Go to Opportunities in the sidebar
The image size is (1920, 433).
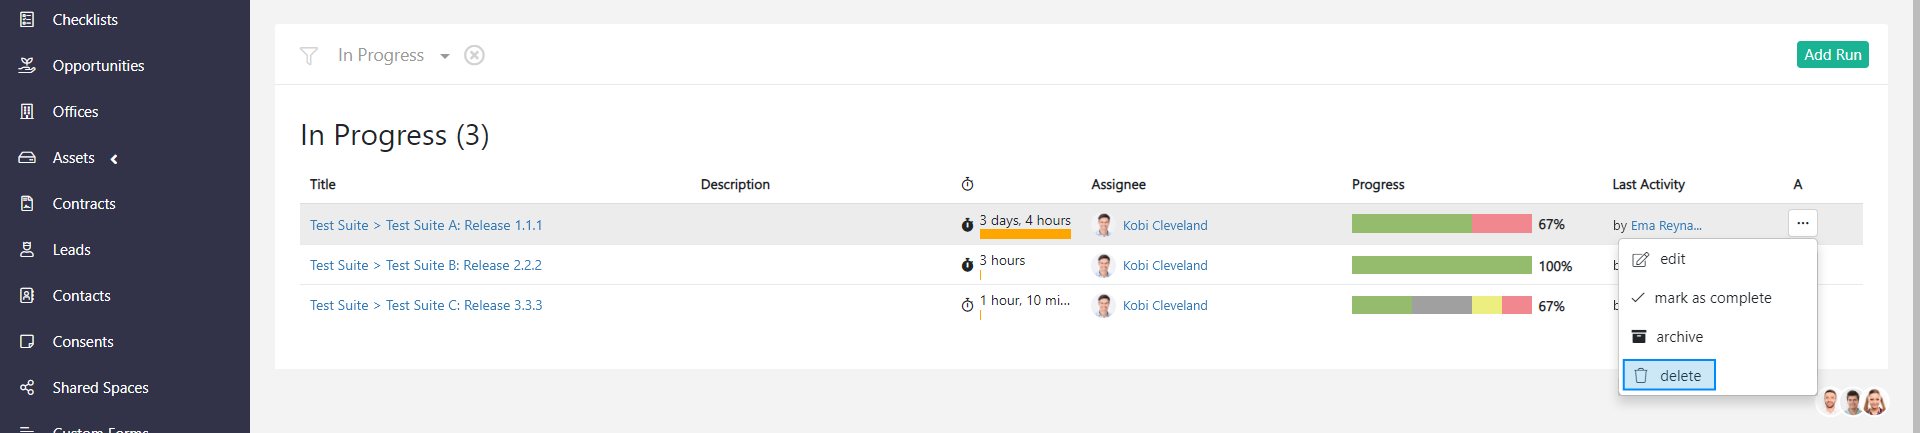pyautogui.click(x=98, y=66)
